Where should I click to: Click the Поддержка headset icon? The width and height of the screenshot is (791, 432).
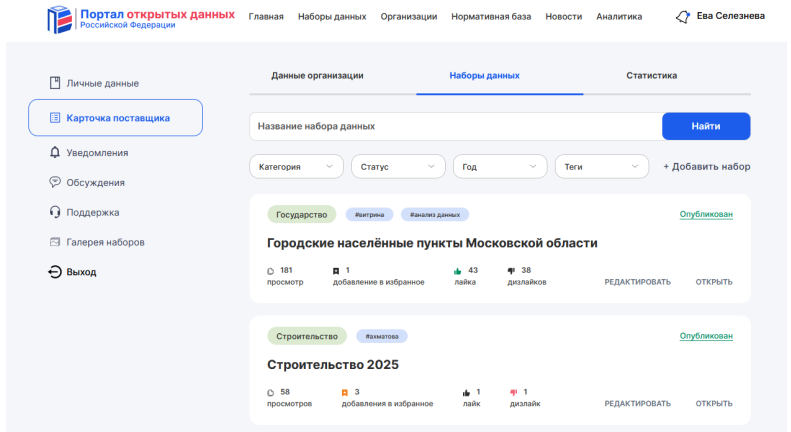[55, 212]
